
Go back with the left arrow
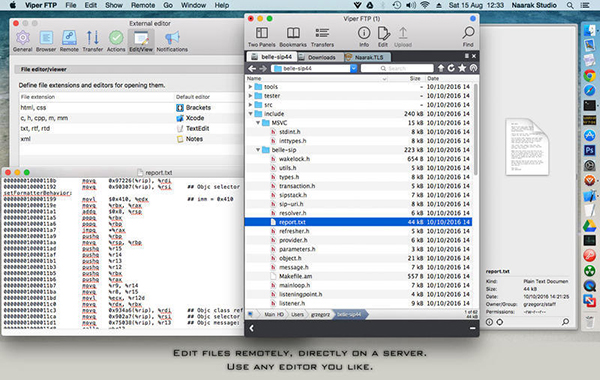point(252,68)
